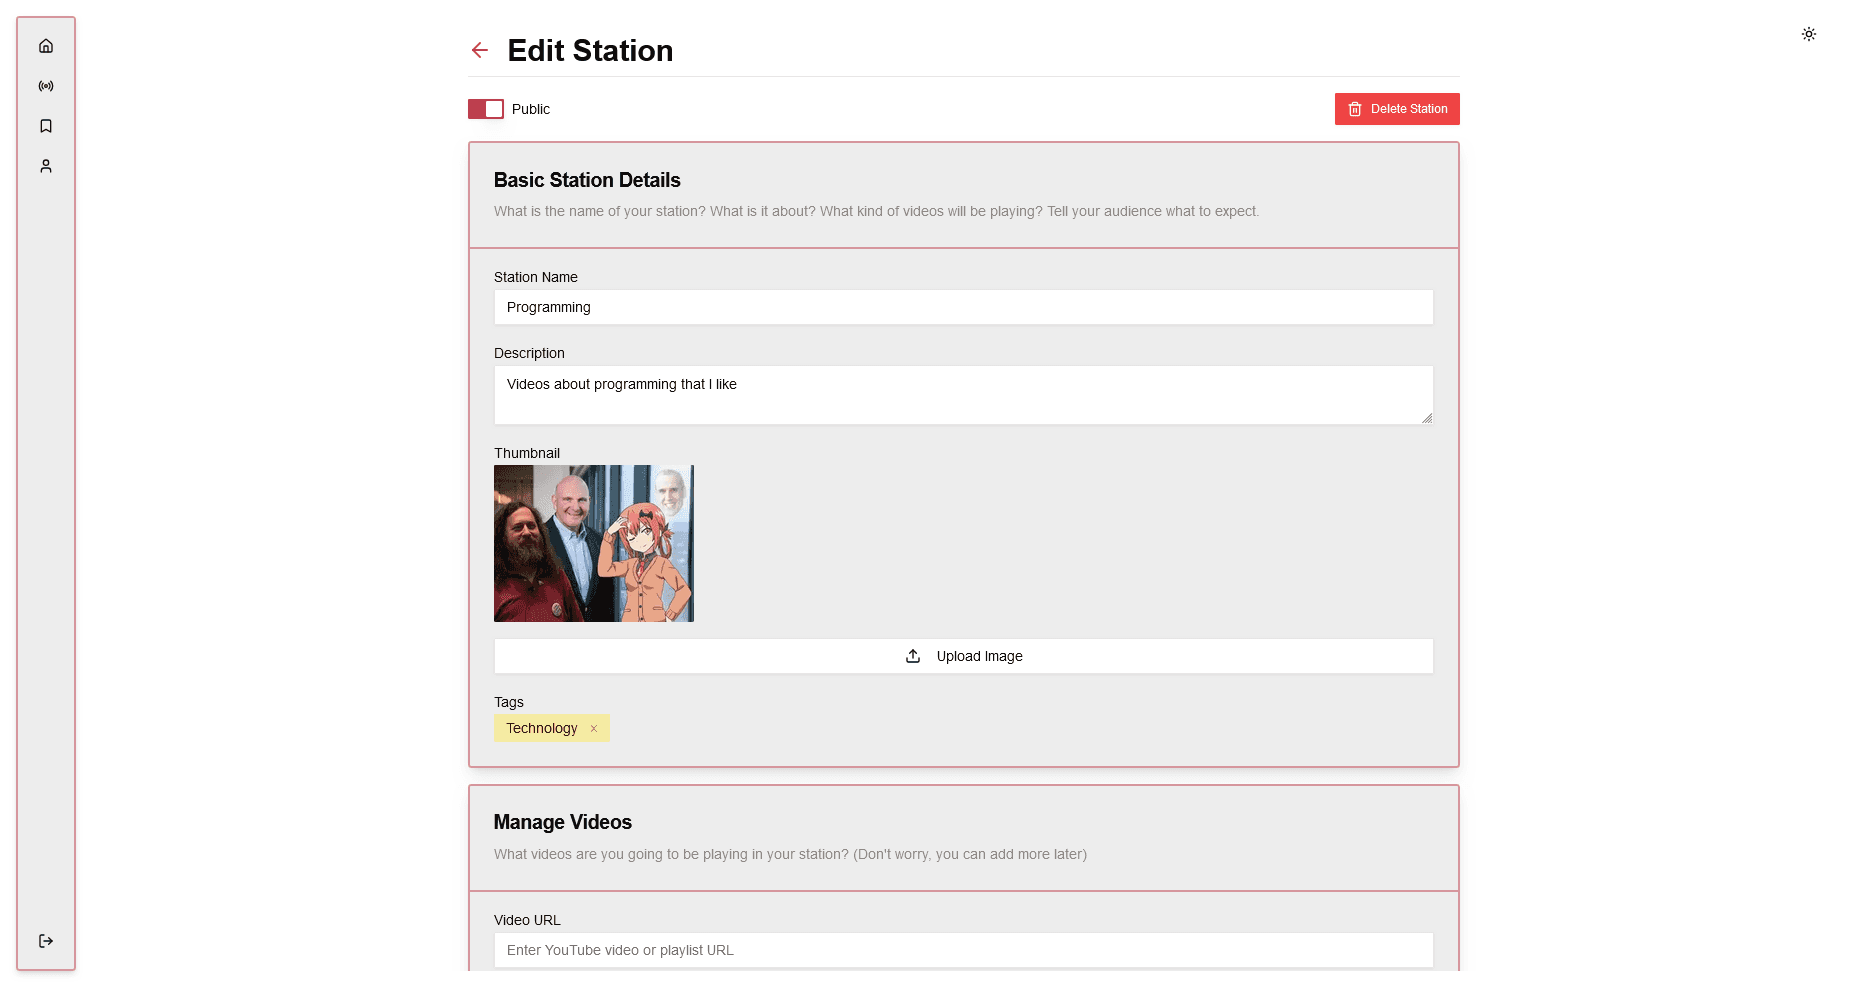Open bookmarks from the sidebar

(x=46, y=126)
